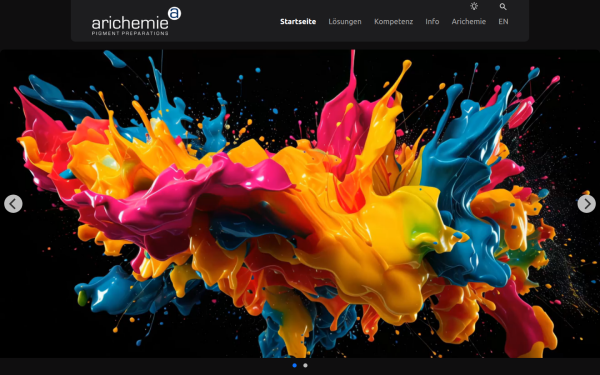This screenshot has width=600, height=375.
Task: Open the search magnifier icon
Action: click(x=503, y=7)
